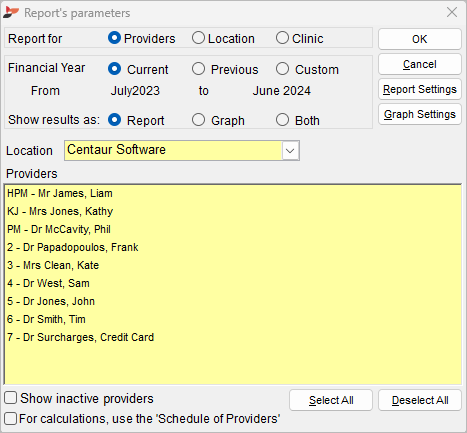Select Both for results display
This screenshot has height=433, width=467.
pyautogui.click(x=282, y=120)
